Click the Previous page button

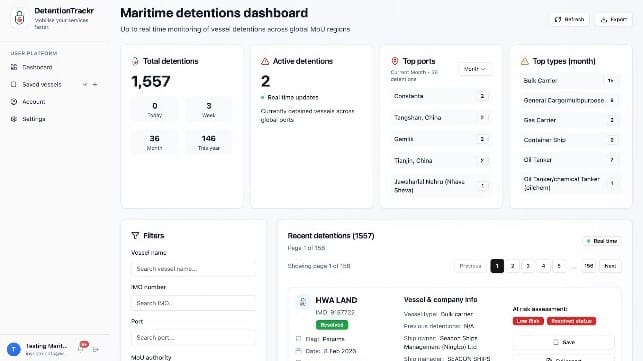(x=470, y=266)
